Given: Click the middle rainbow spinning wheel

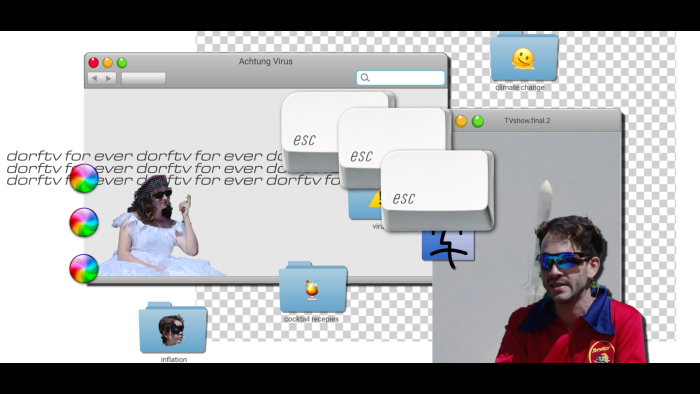Looking at the screenshot, I should click(84, 222).
